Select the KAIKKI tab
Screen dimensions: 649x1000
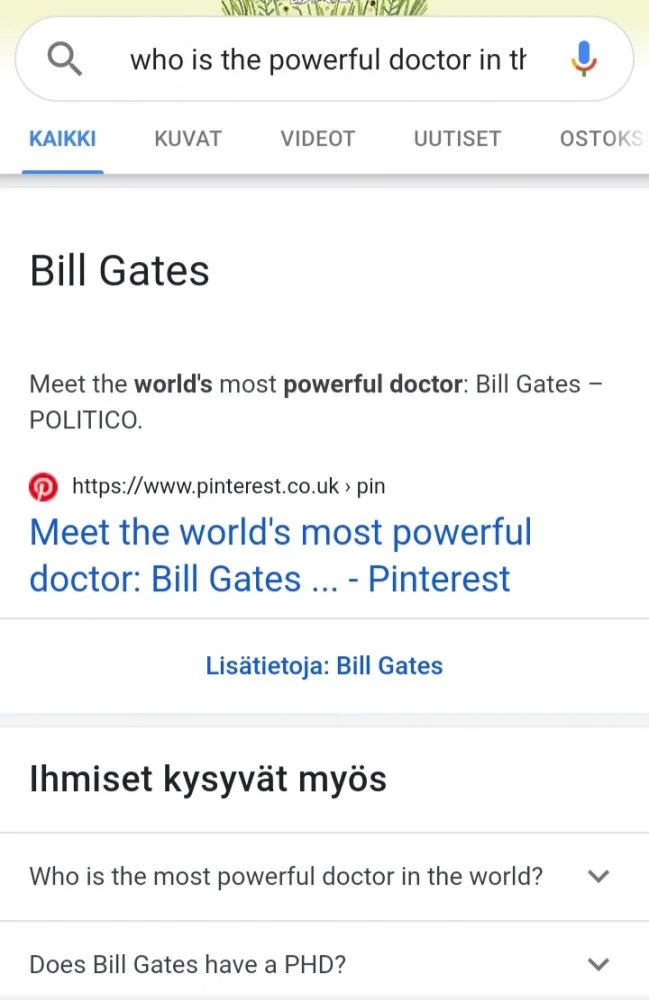coord(63,139)
